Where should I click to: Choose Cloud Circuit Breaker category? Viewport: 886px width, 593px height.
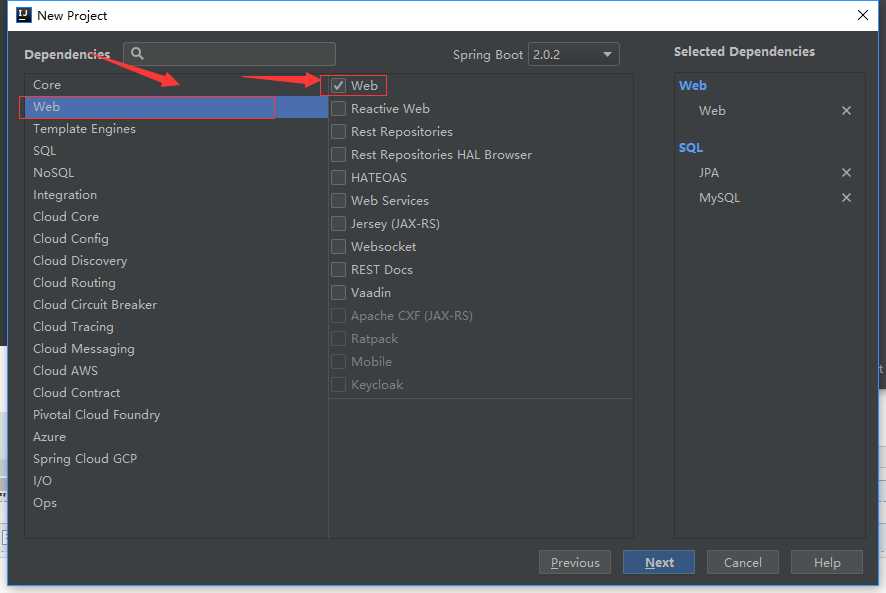[176, 305]
